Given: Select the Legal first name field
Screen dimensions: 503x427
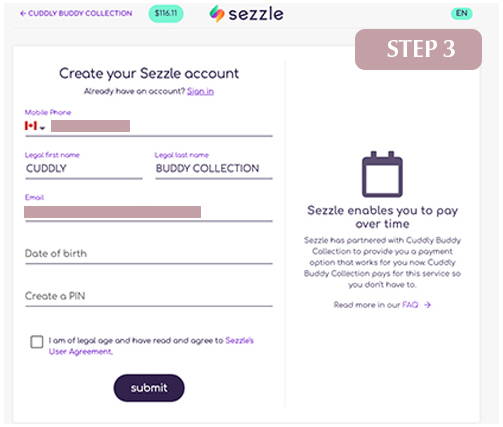Looking at the screenshot, I should [x=84, y=168].
